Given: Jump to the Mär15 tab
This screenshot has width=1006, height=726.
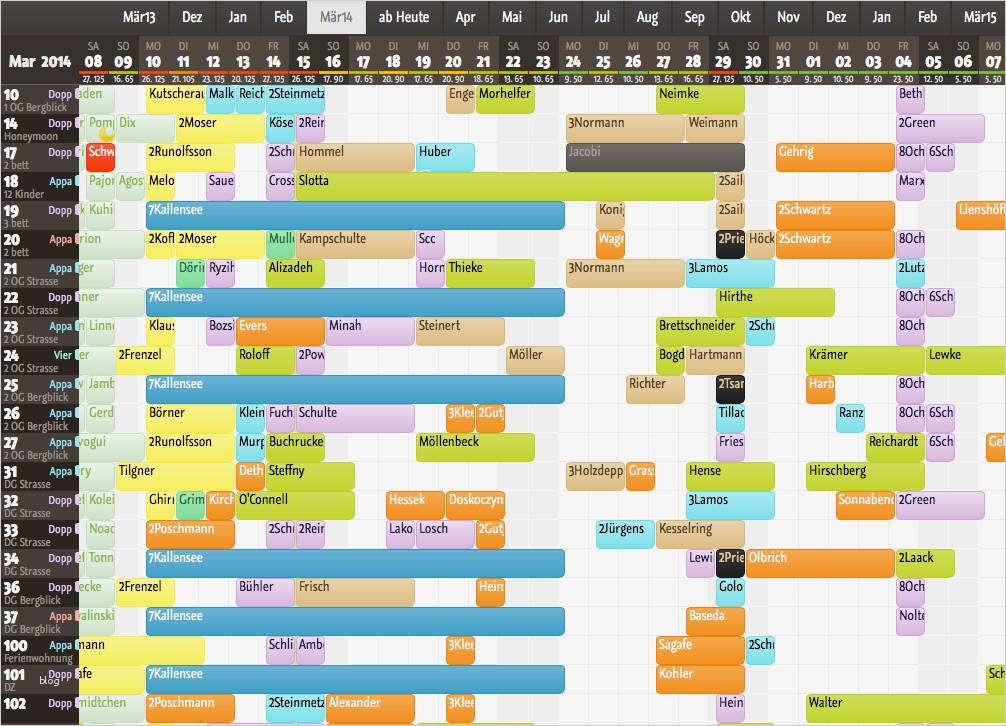Looking at the screenshot, I should pyautogui.click(x=980, y=17).
